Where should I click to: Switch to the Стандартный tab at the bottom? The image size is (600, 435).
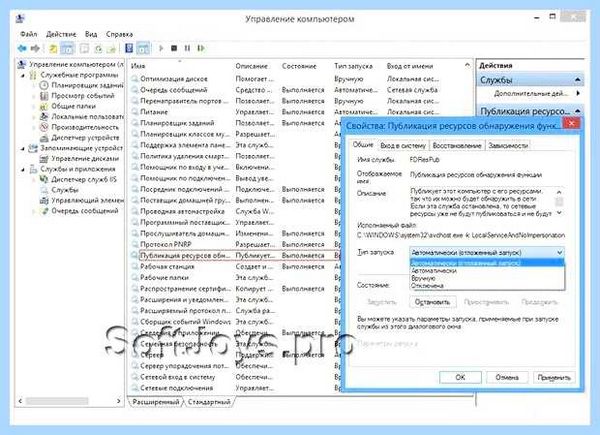pos(209,402)
